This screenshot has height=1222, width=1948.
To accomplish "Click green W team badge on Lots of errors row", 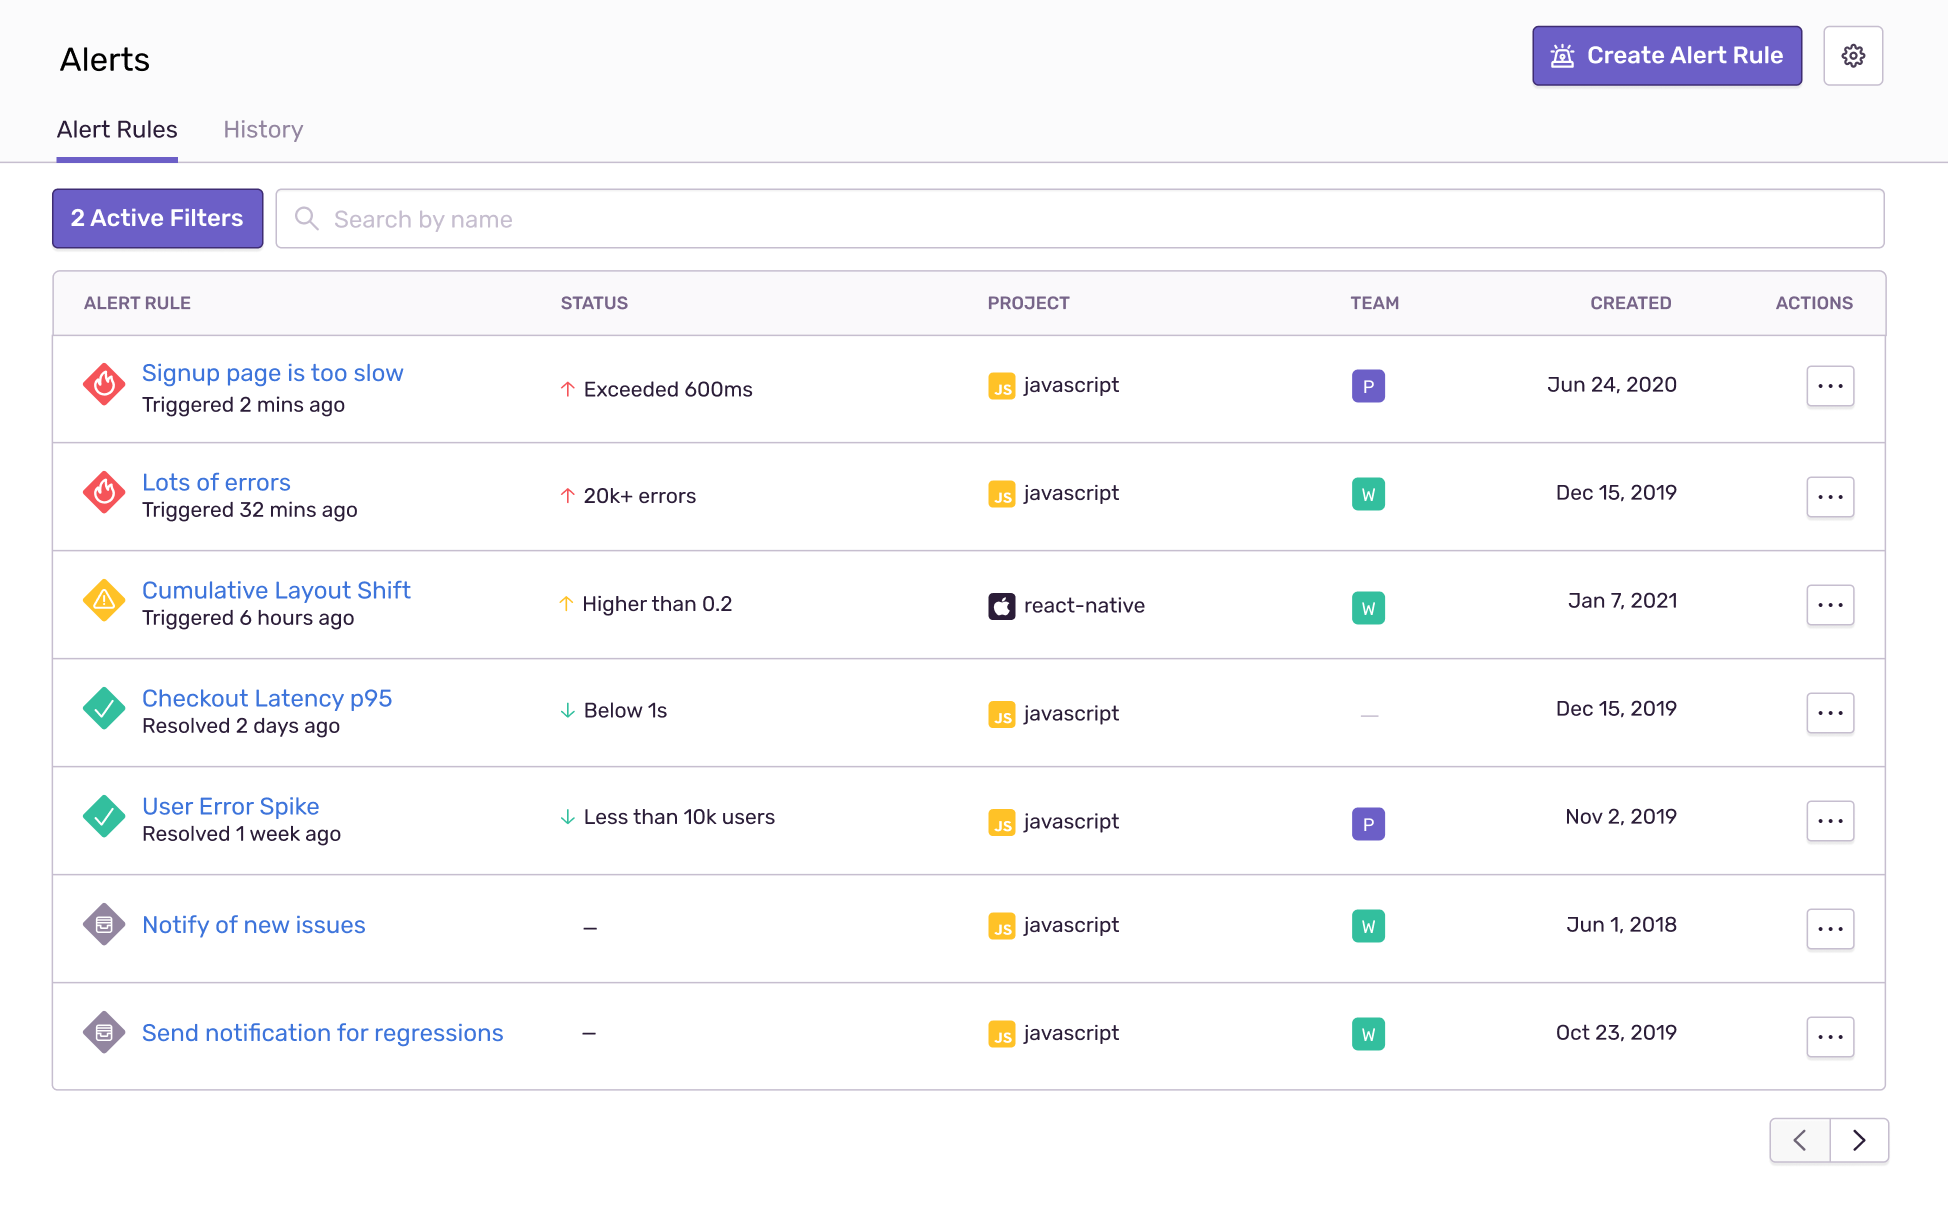I will (1367, 494).
